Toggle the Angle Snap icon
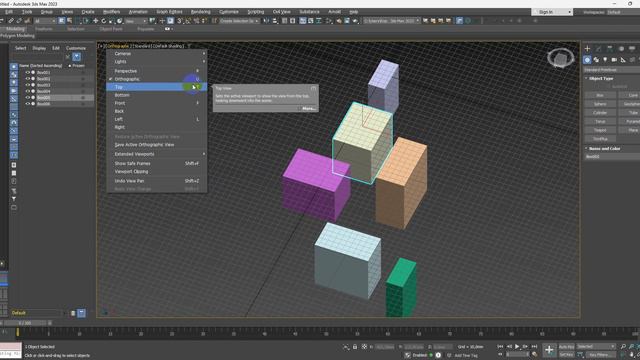This screenshot has height=360, width=640. pos(188,21)
